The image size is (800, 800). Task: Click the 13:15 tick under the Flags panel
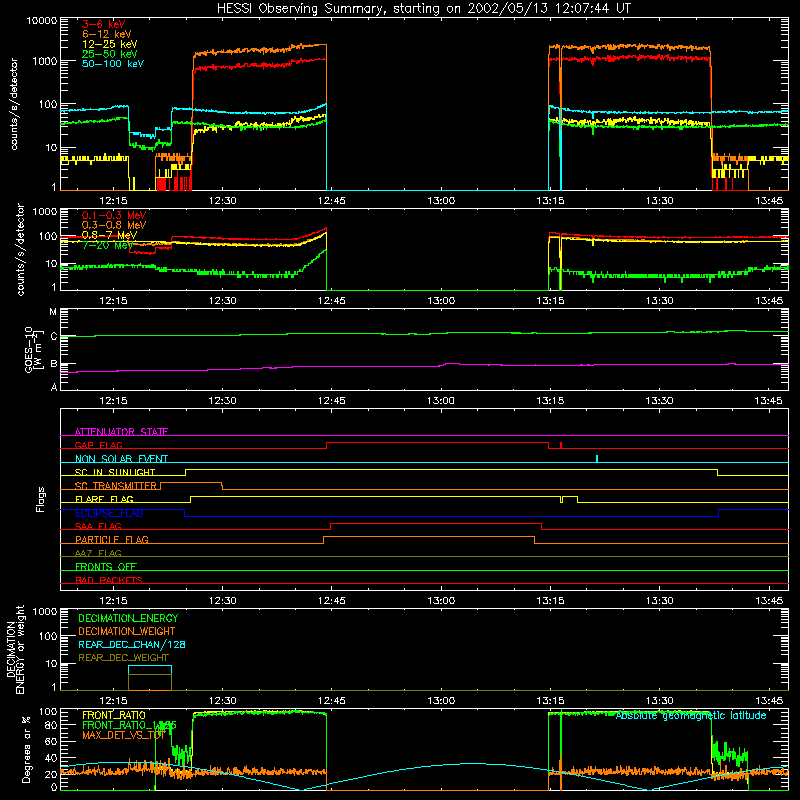coord(550,601)
